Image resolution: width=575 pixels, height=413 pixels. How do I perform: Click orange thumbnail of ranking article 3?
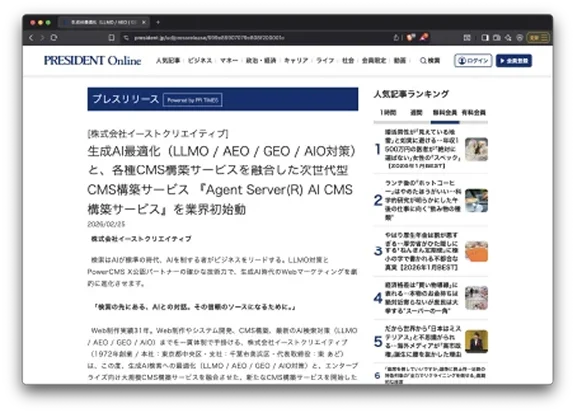(x=476, y=252)
